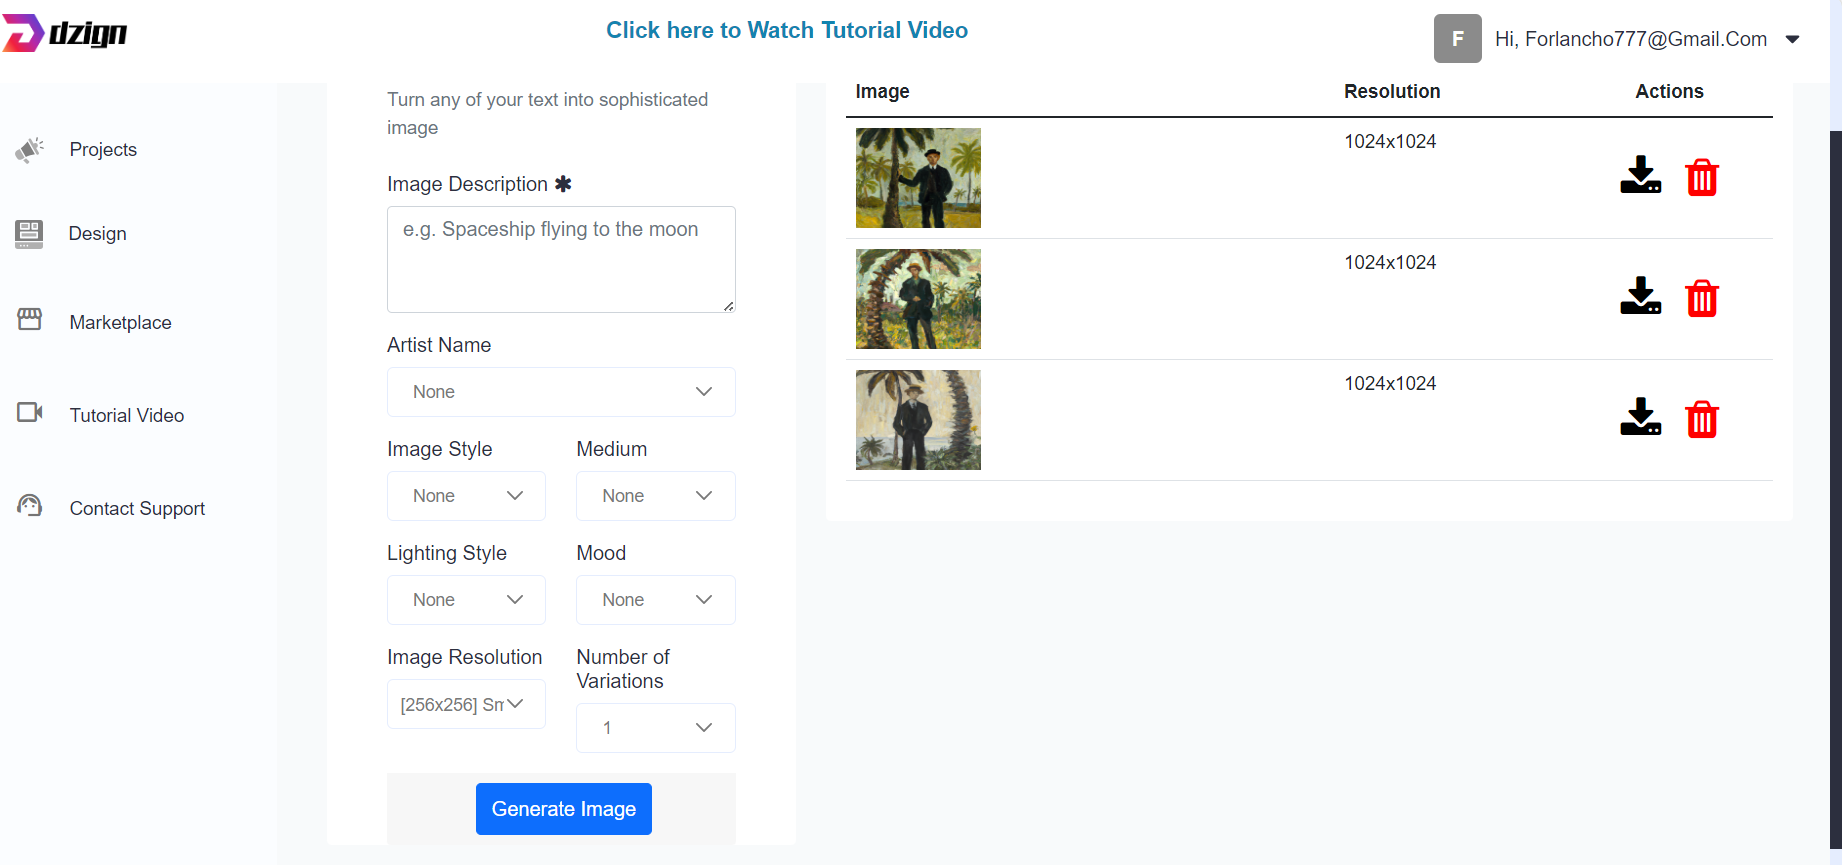Open the Image Style dropdown
1842x865 pixels.
click(466, 496)
